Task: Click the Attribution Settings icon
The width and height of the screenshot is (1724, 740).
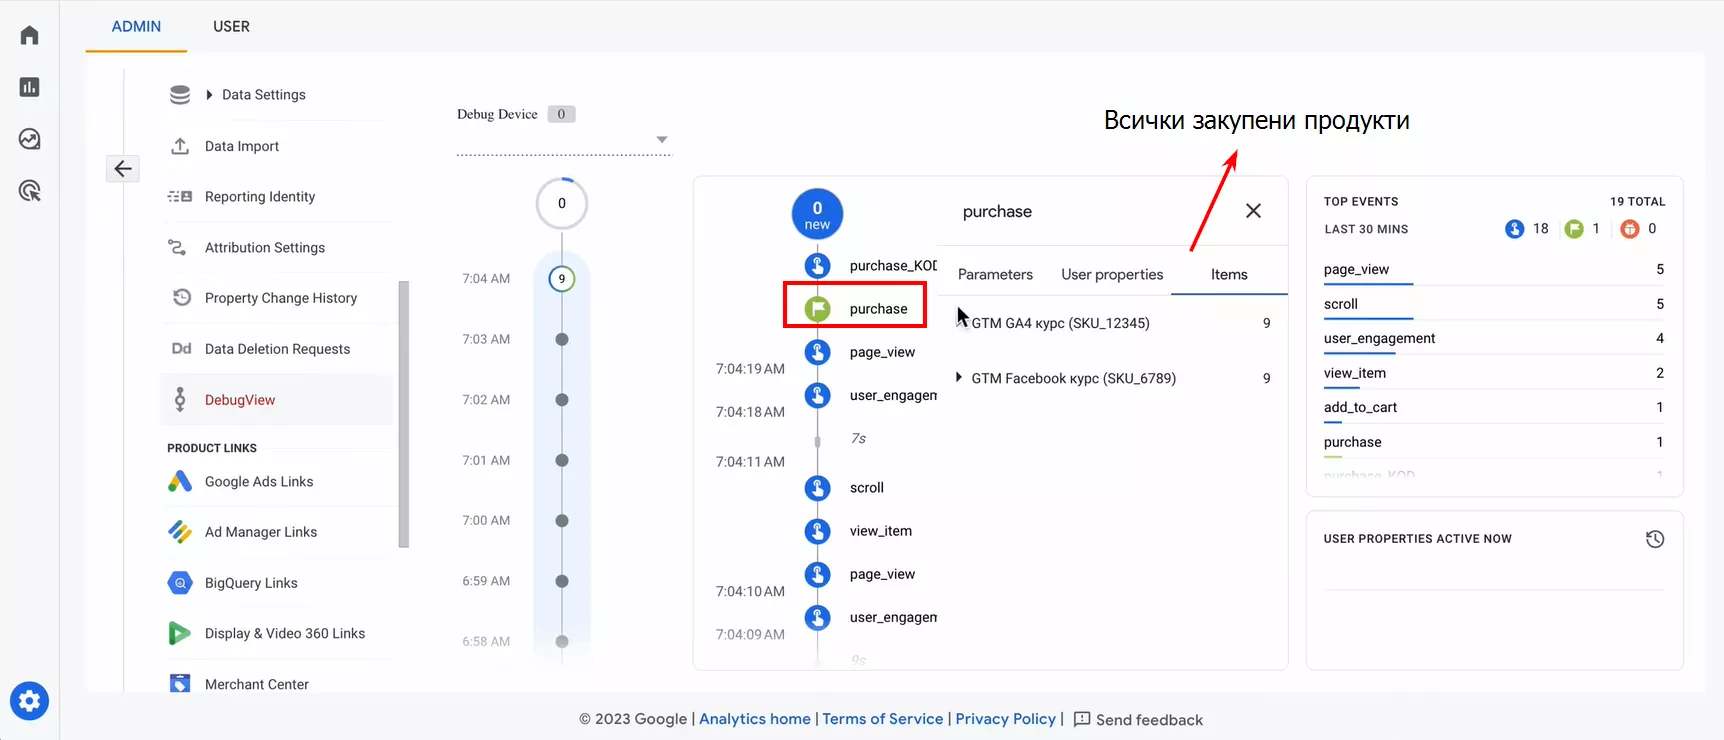Action: tap(177, 247)
